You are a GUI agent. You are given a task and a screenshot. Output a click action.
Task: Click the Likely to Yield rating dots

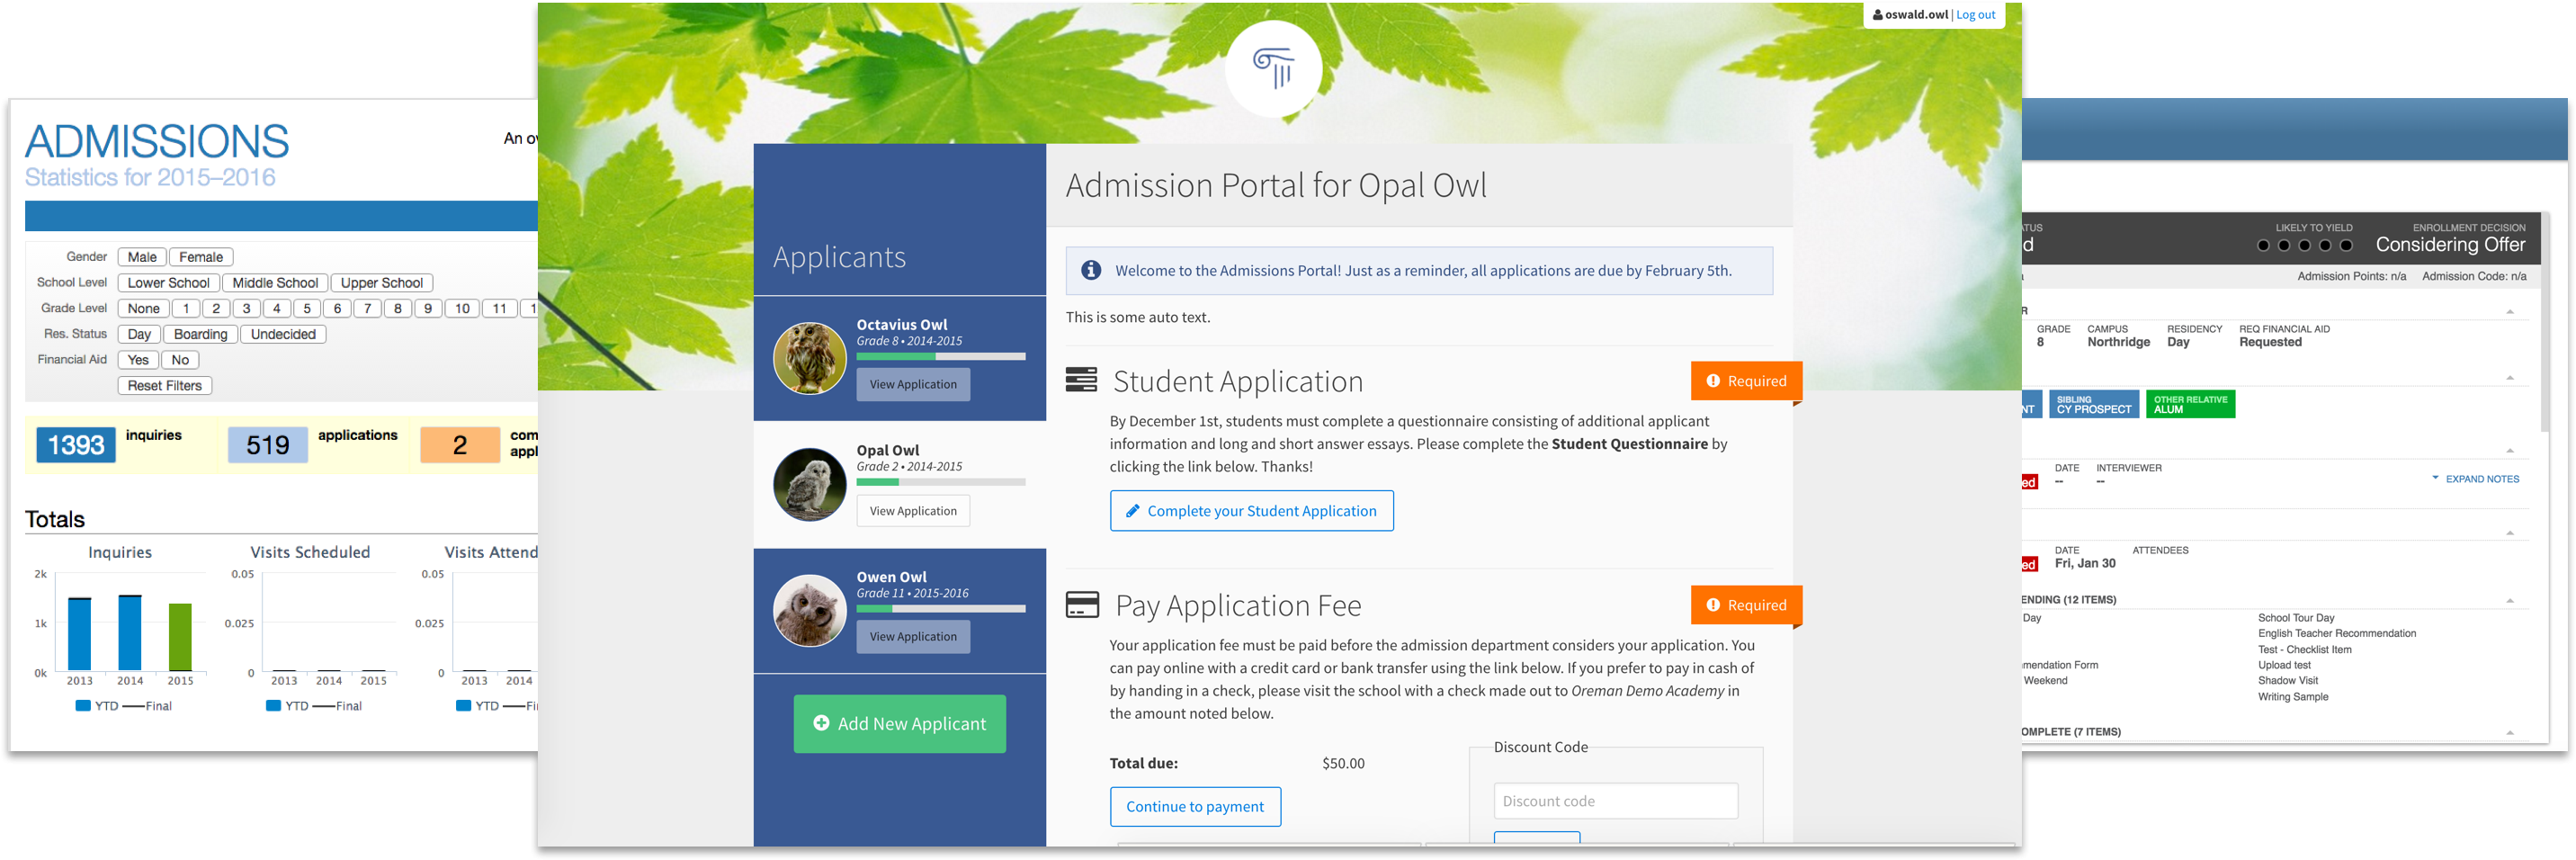click(x=2304, y=245)
